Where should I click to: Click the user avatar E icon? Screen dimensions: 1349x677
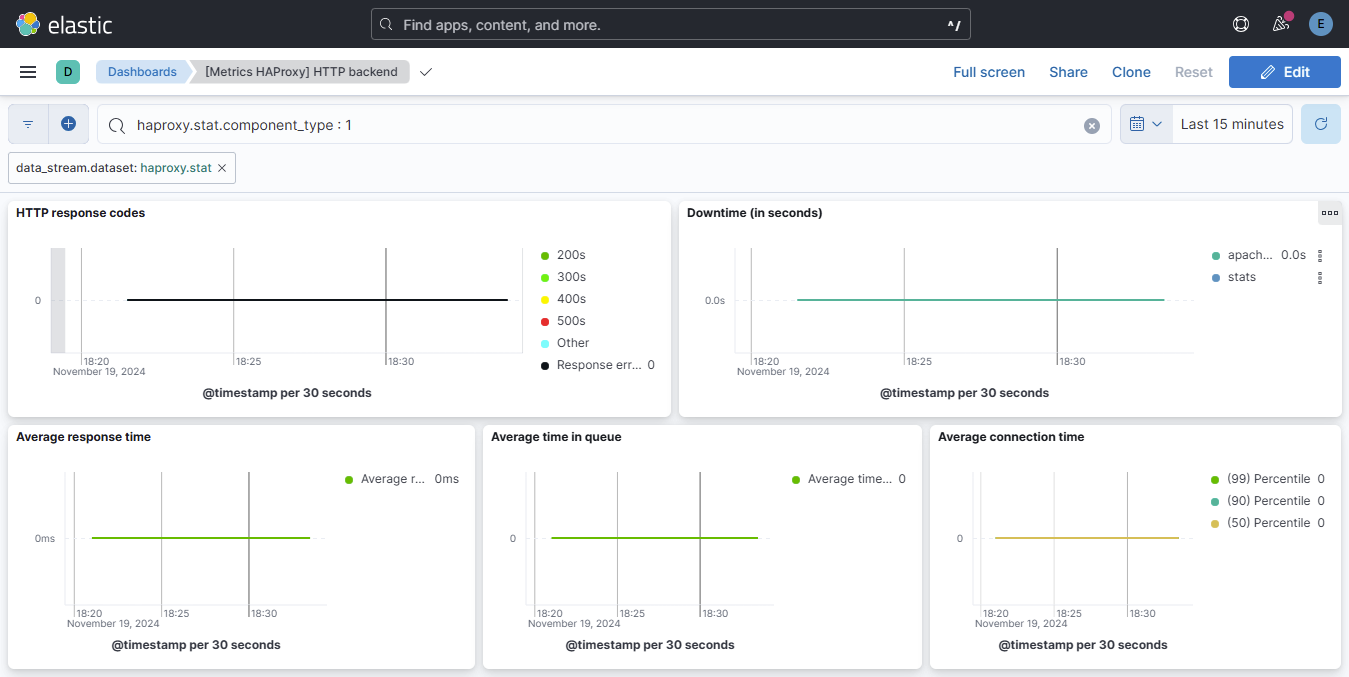coord(1320,24)
